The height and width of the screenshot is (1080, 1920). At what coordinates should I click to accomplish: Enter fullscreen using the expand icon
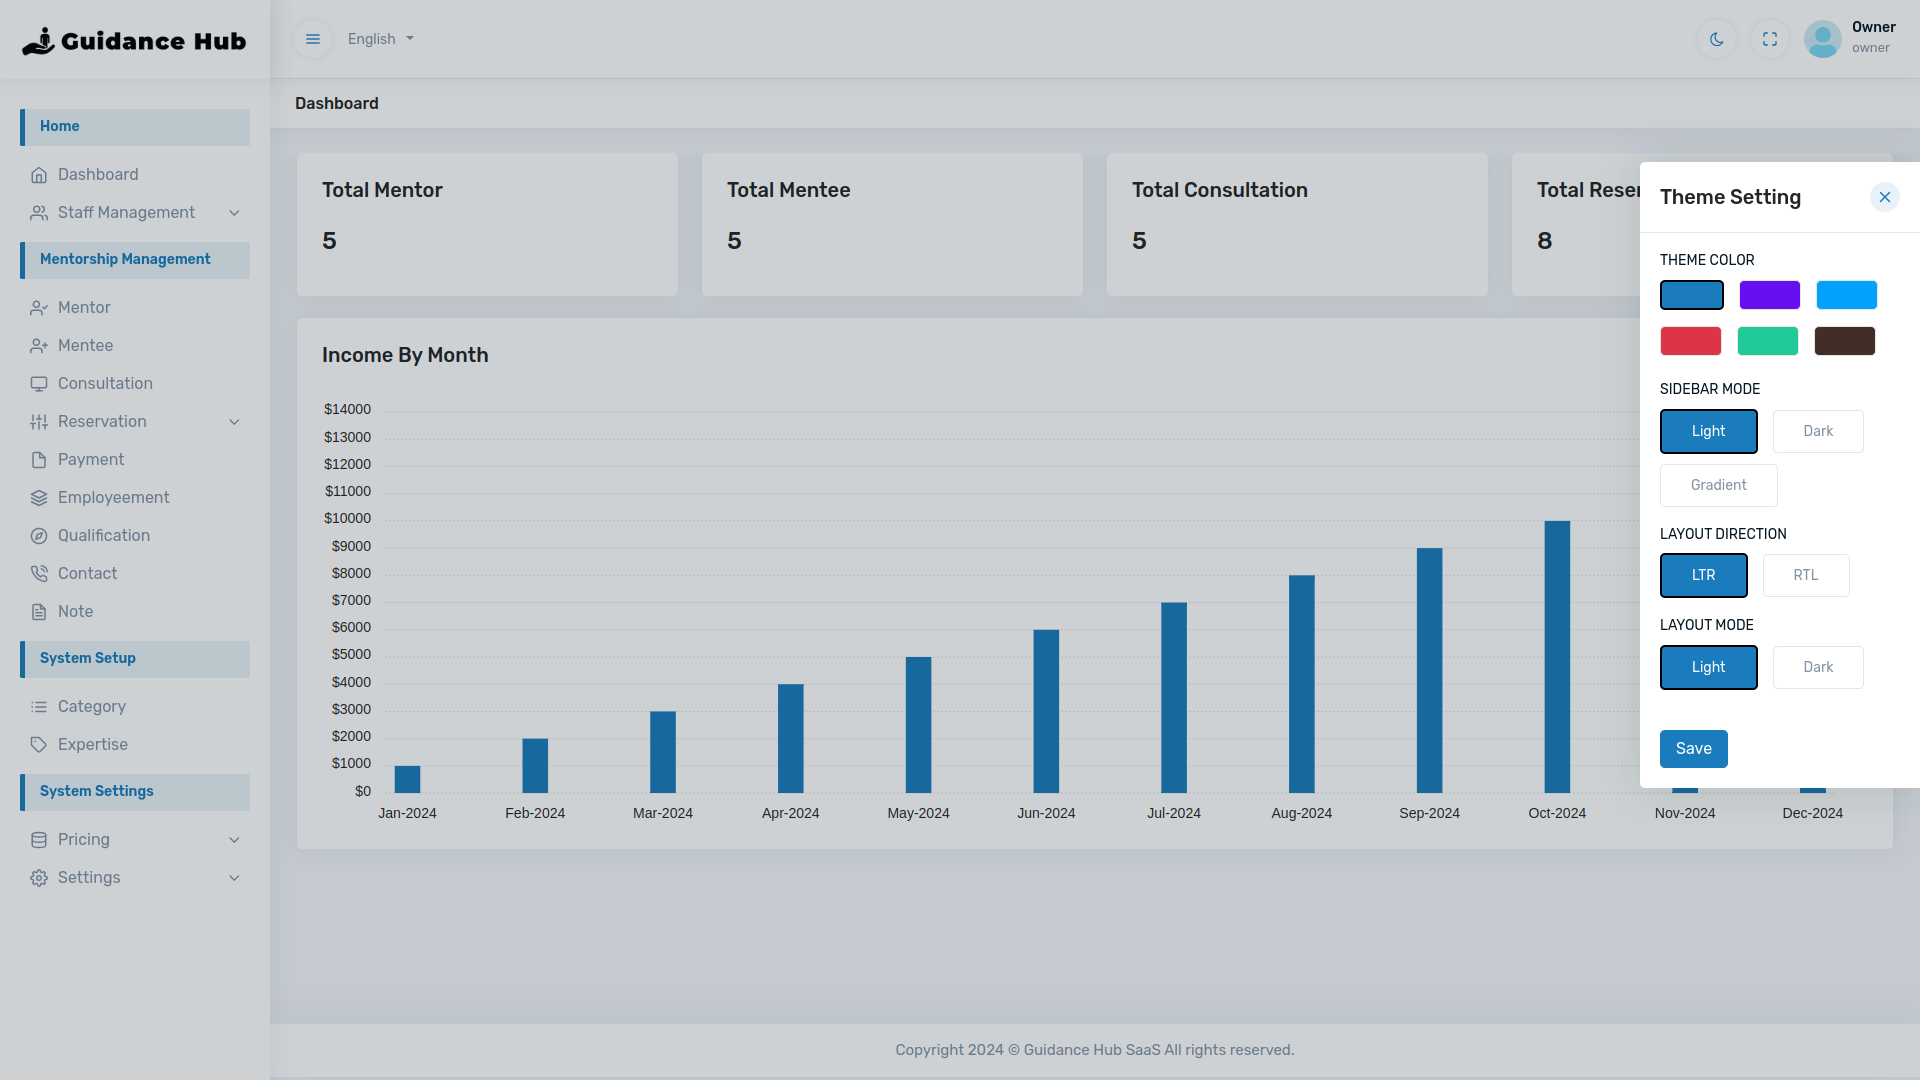tap(1769, 39)
